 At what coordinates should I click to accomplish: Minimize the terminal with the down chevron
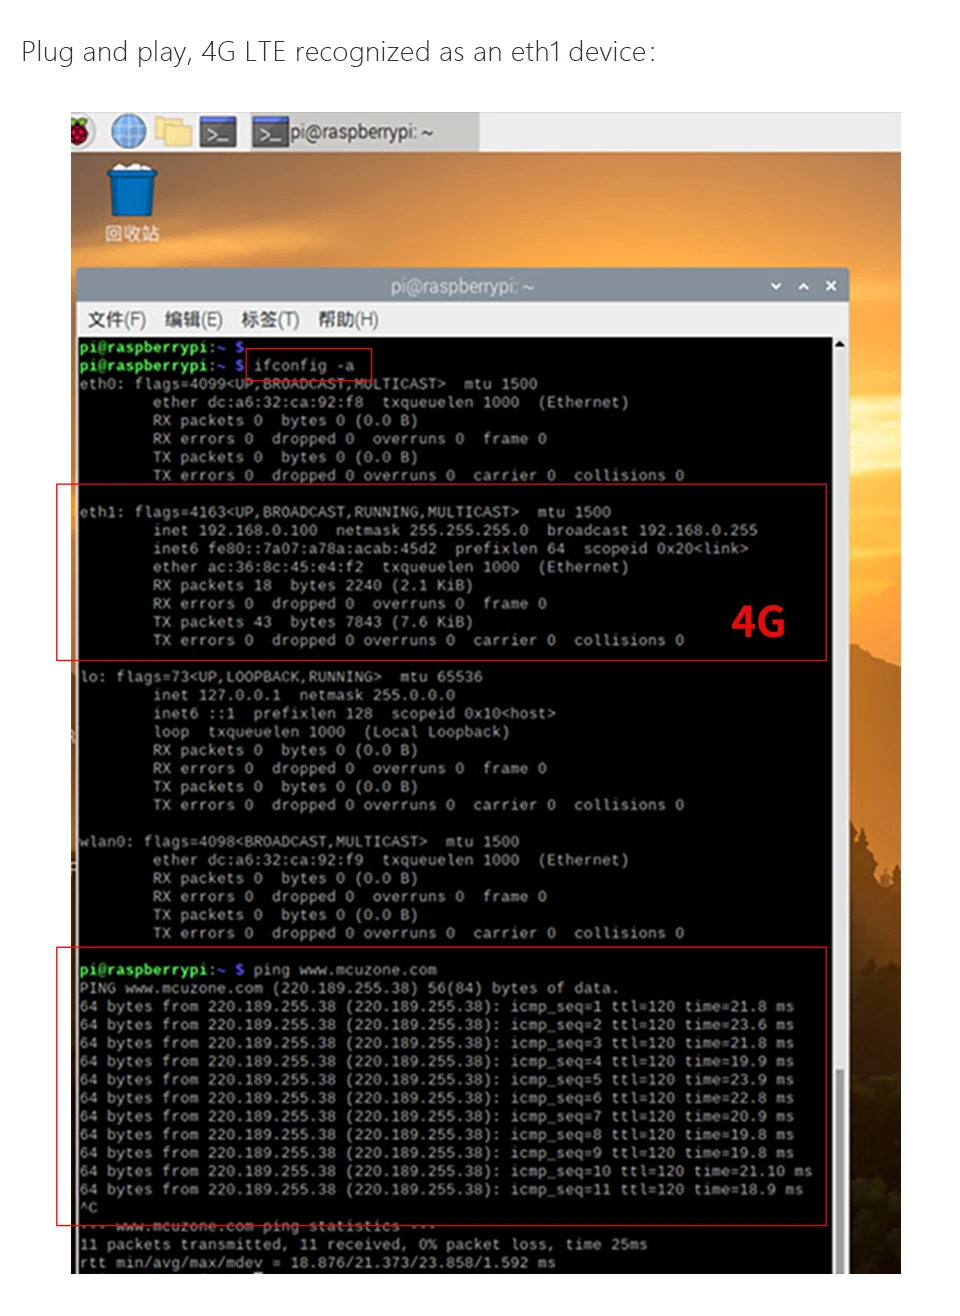tap(776, 287)
